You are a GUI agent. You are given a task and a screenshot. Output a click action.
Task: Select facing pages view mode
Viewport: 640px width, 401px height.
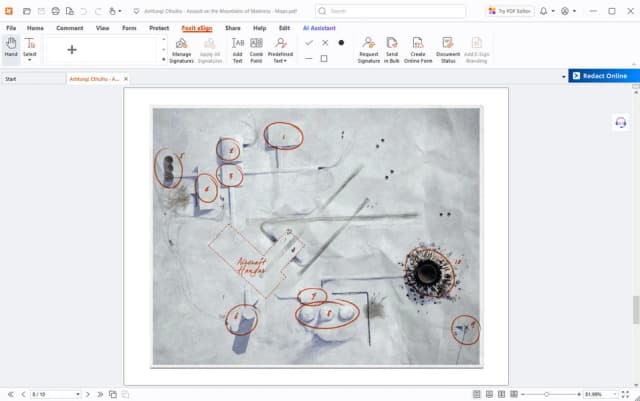tap(501, 394)
